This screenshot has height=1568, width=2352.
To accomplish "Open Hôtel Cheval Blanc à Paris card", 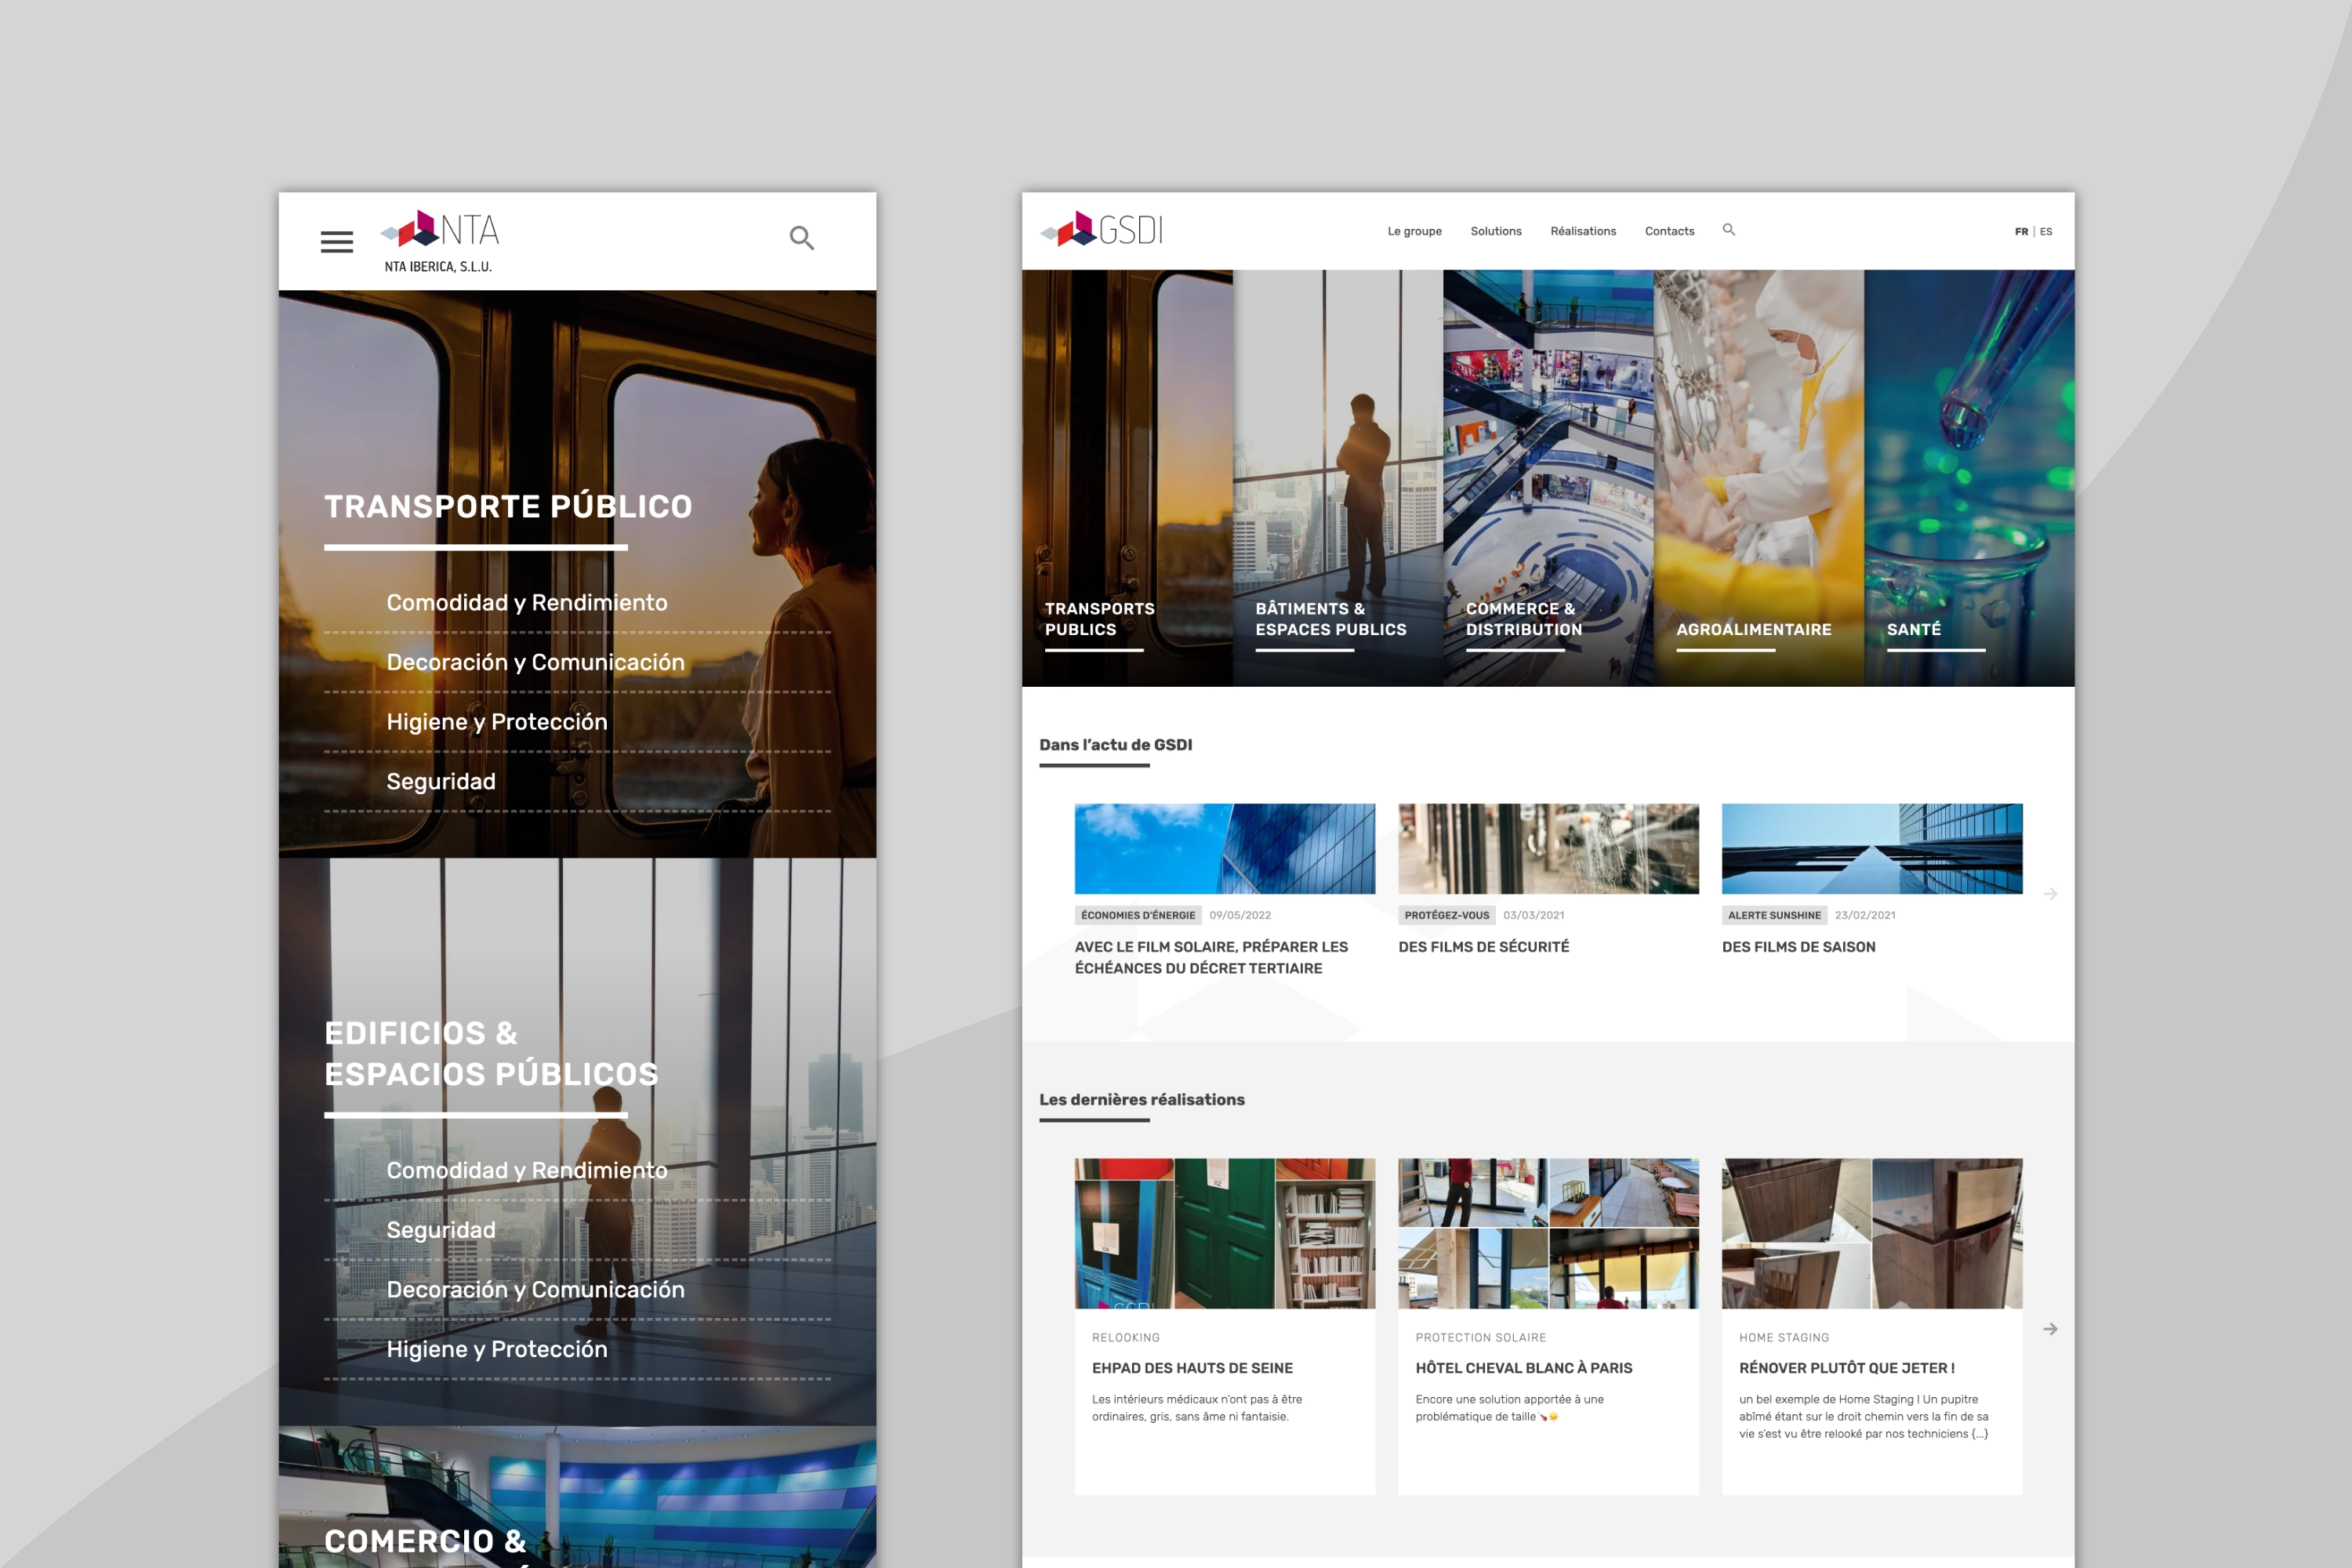I will [1548, 1326].
